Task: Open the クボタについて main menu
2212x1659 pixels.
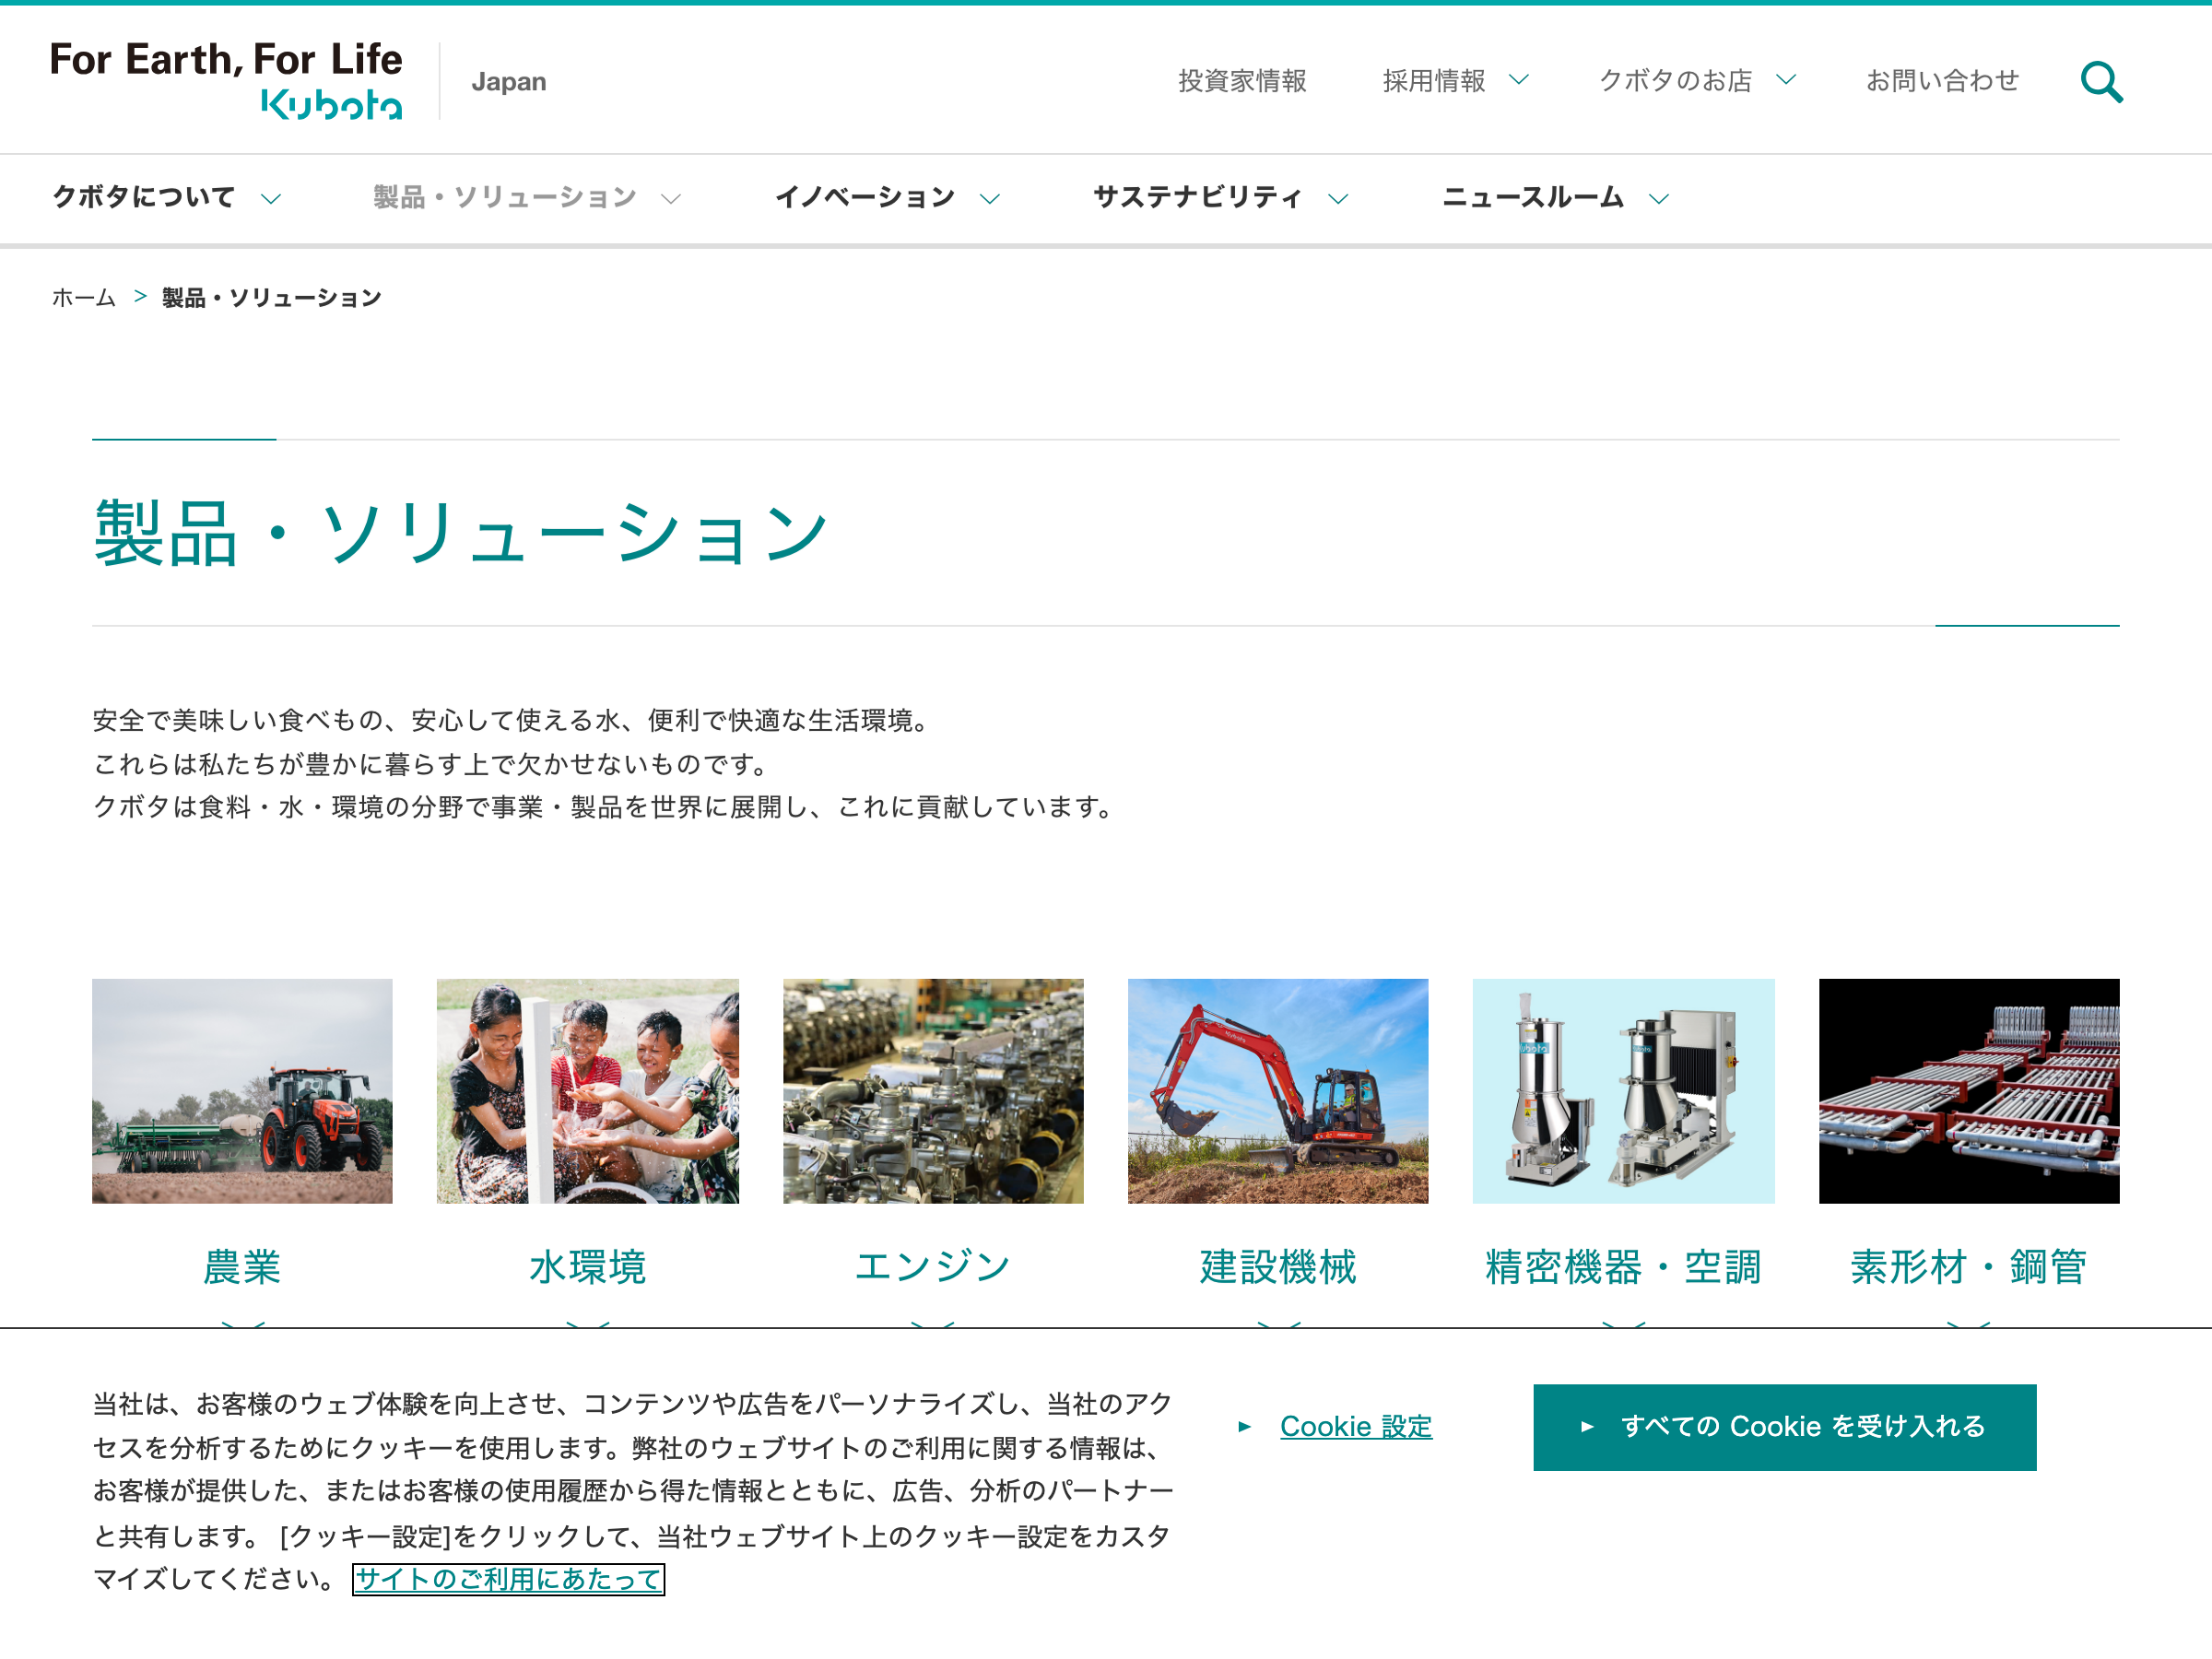Action: click(144, 198)
